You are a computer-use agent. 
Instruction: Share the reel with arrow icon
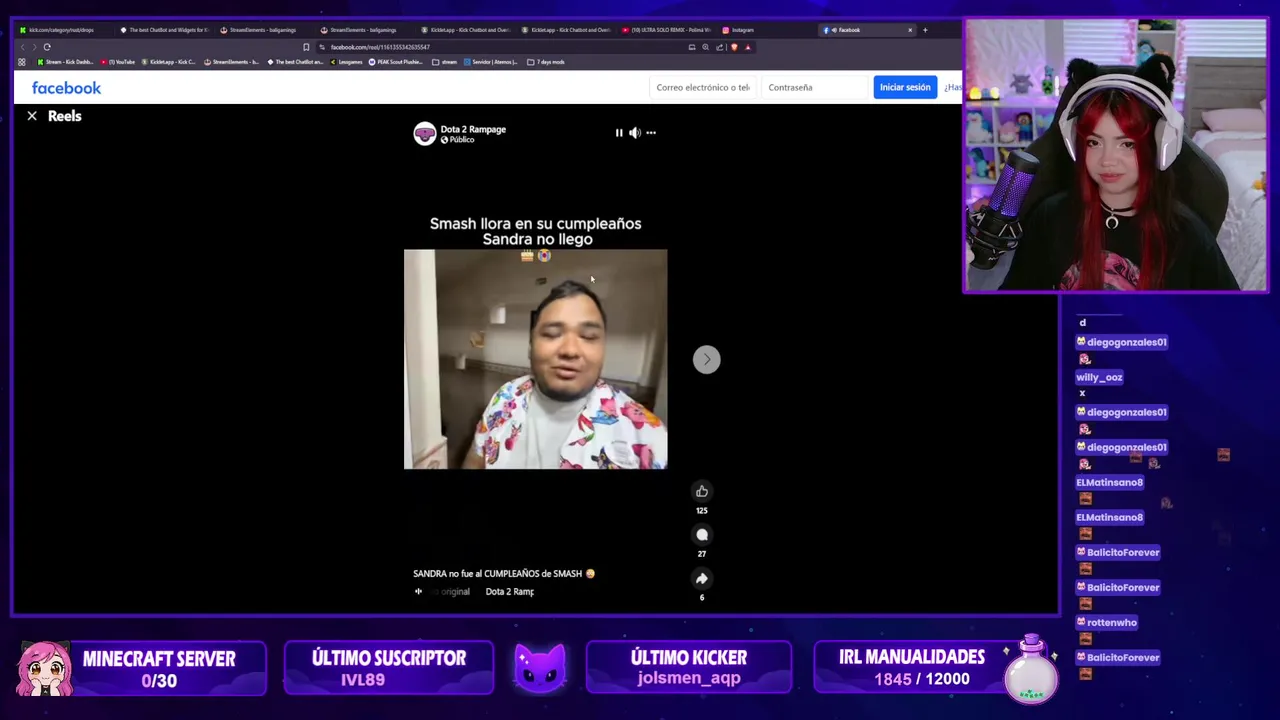[702, 578]
